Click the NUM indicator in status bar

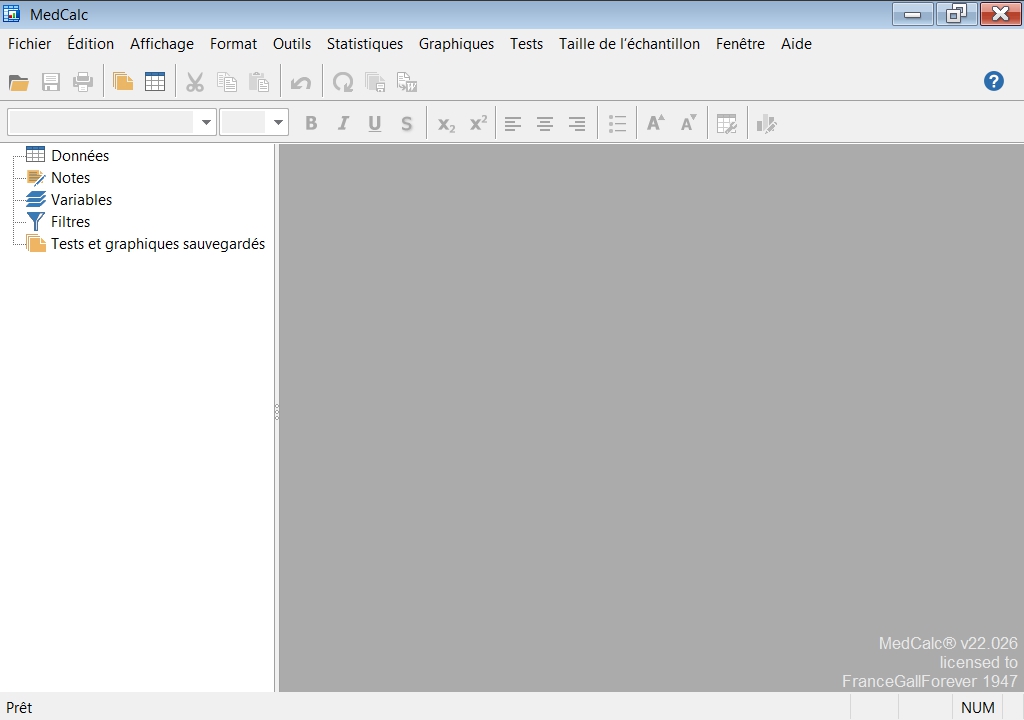coord(978,708)
